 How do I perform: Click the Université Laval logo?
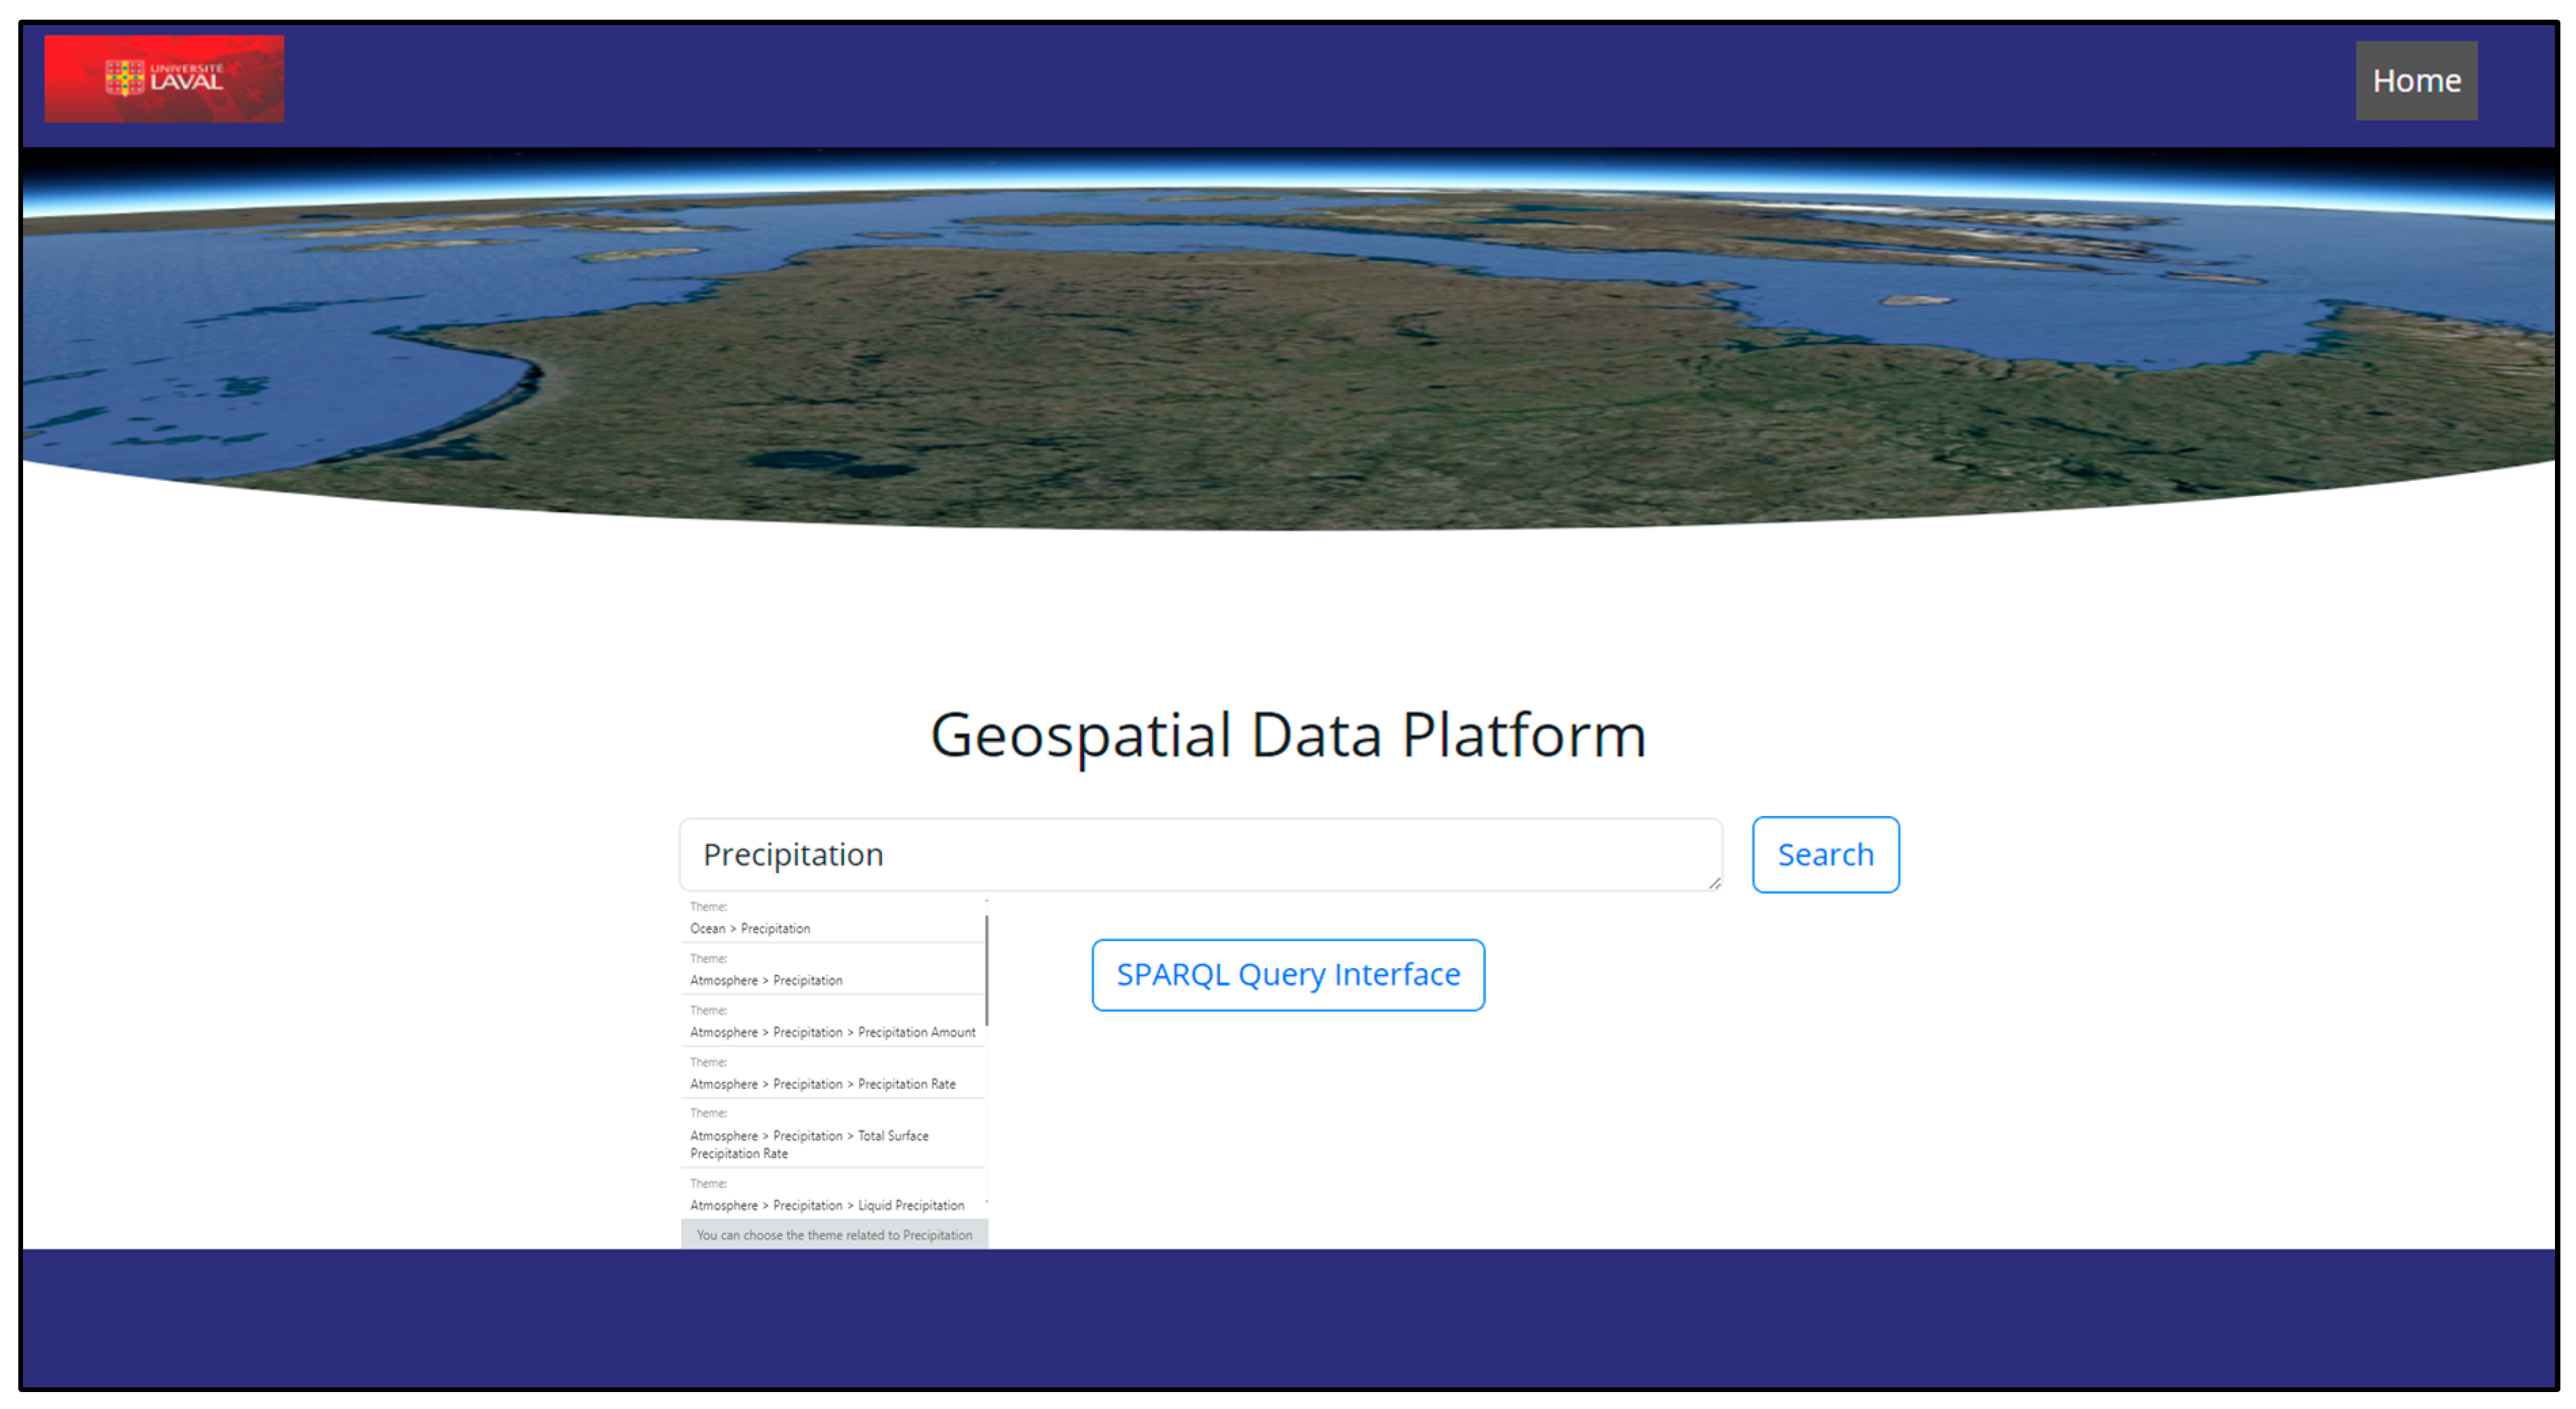tap(164, 79)
